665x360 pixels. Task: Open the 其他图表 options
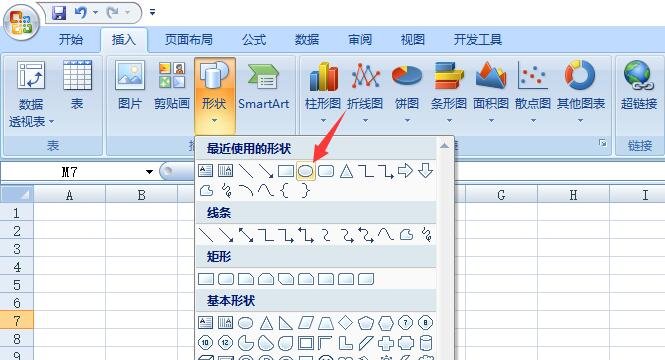pos(580,92)
